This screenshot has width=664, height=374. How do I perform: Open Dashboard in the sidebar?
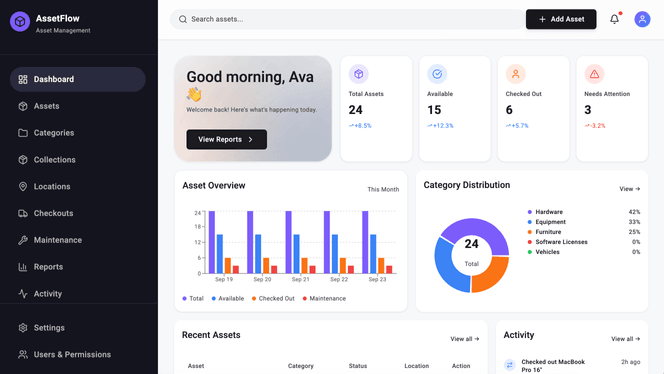point(77,79)
